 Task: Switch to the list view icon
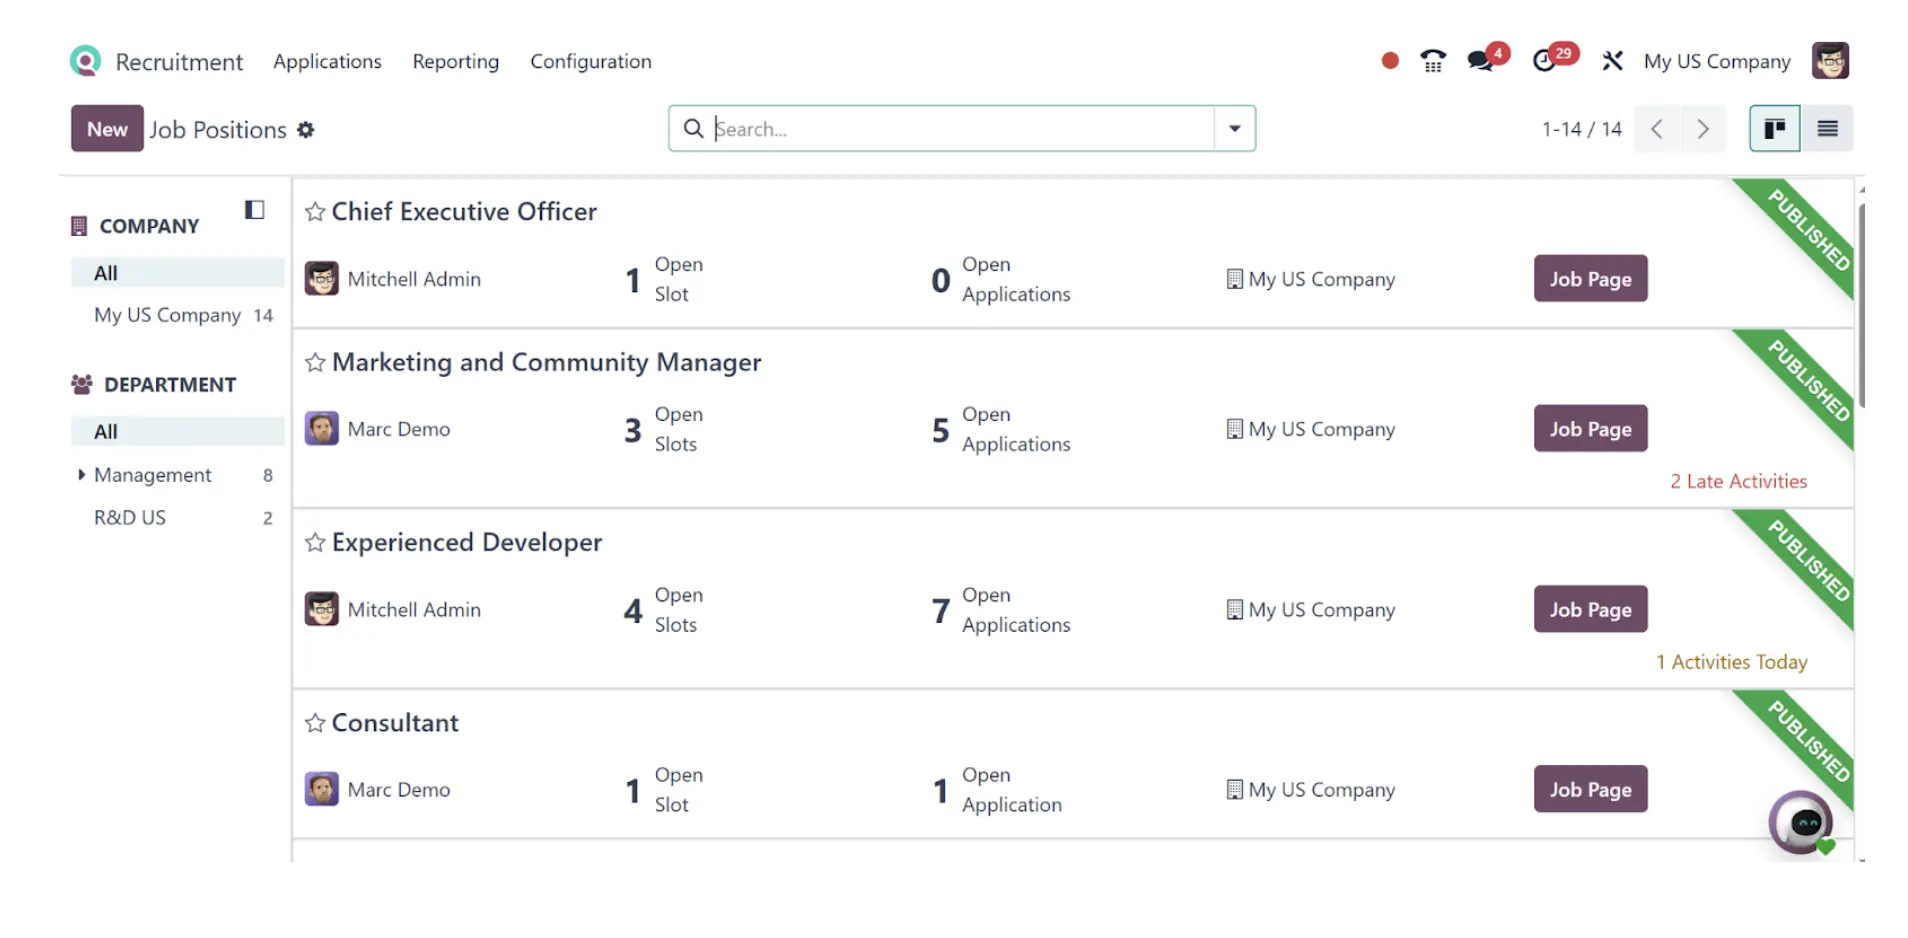[x=1827, y=129]
